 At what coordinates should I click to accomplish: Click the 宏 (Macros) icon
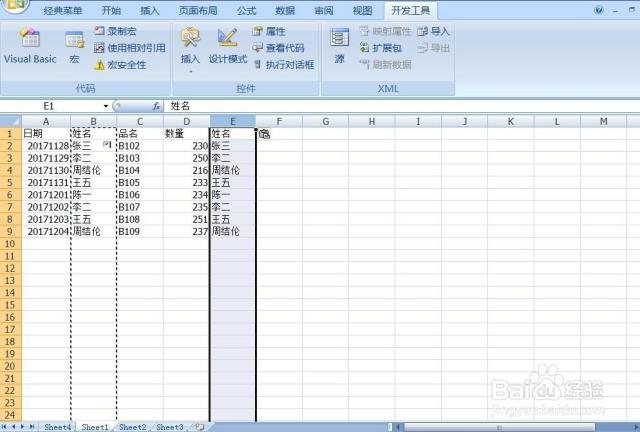[x=75, y=46]
